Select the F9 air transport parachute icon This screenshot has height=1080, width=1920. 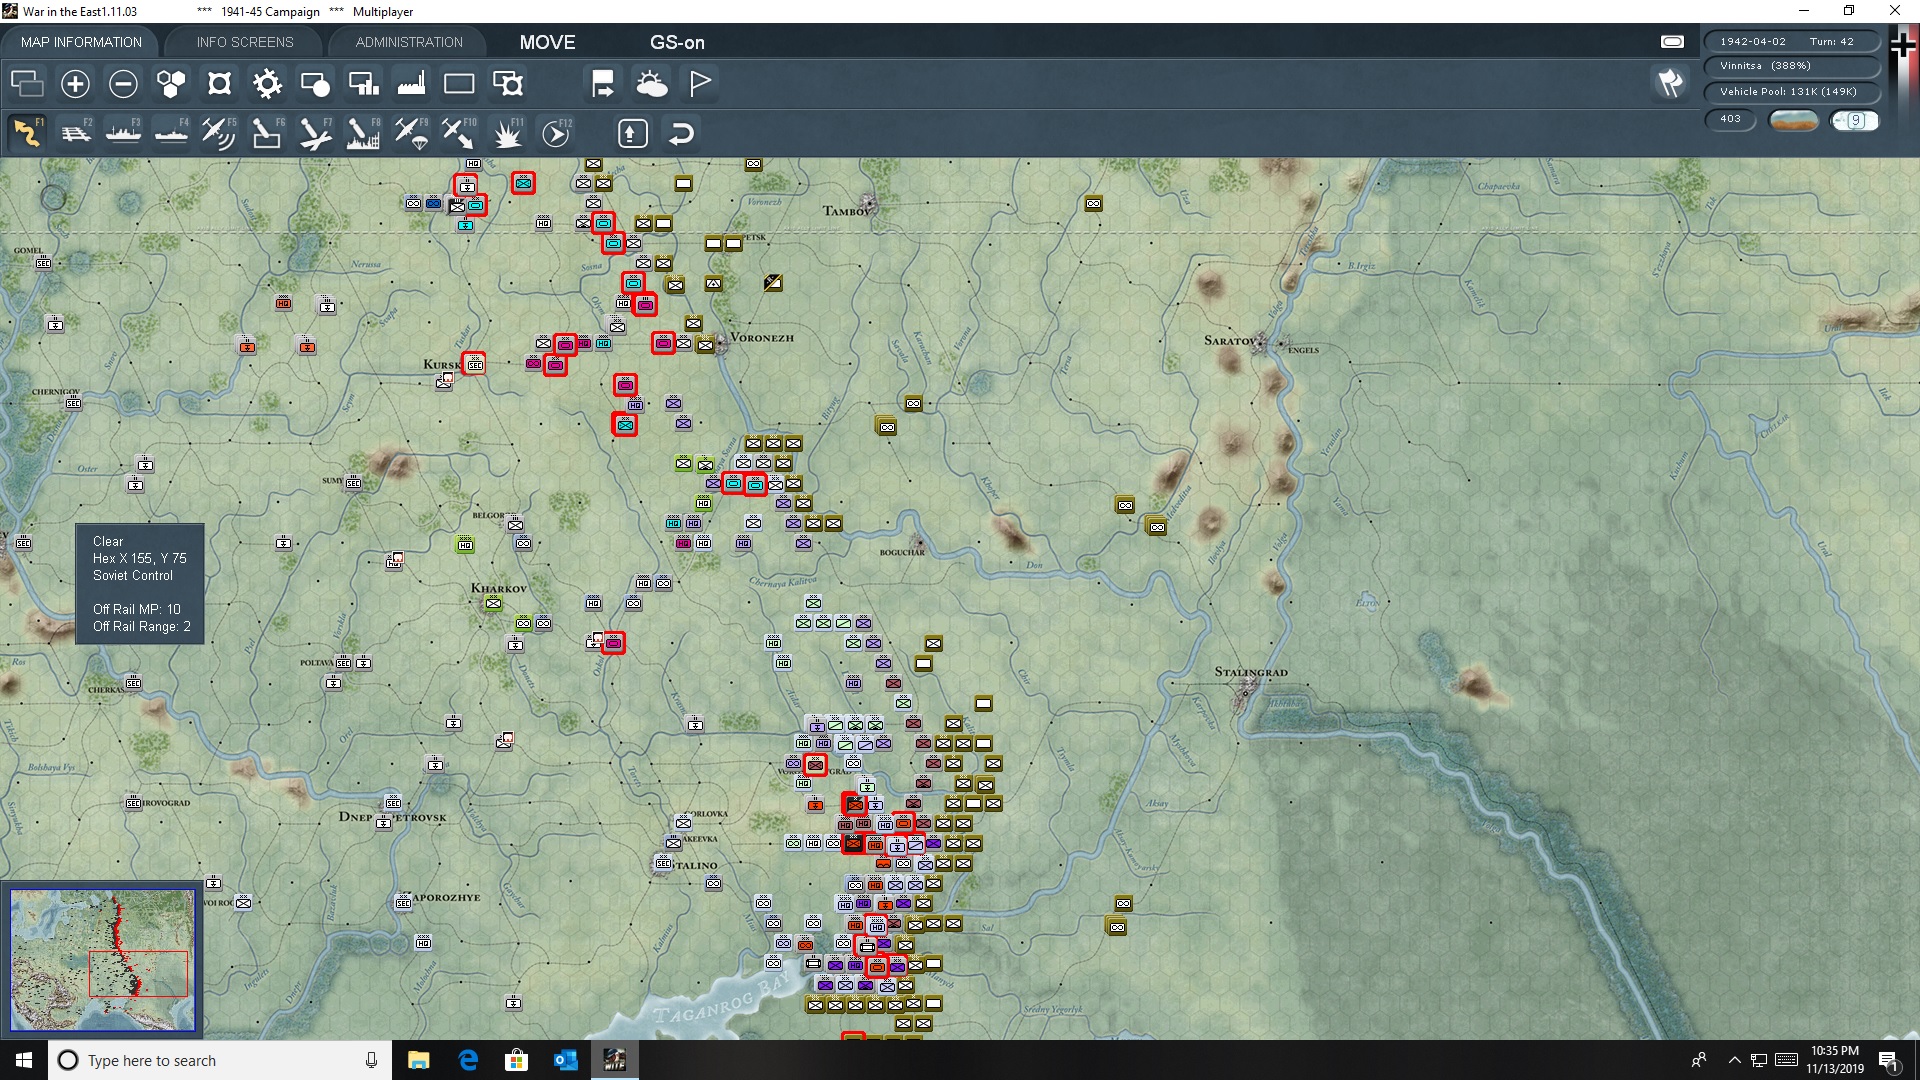point(411,133)
